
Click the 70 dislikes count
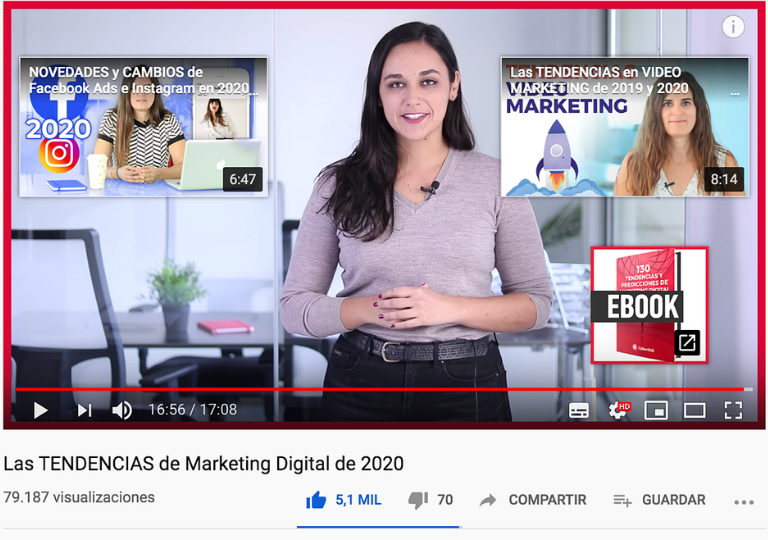(445, 500)
